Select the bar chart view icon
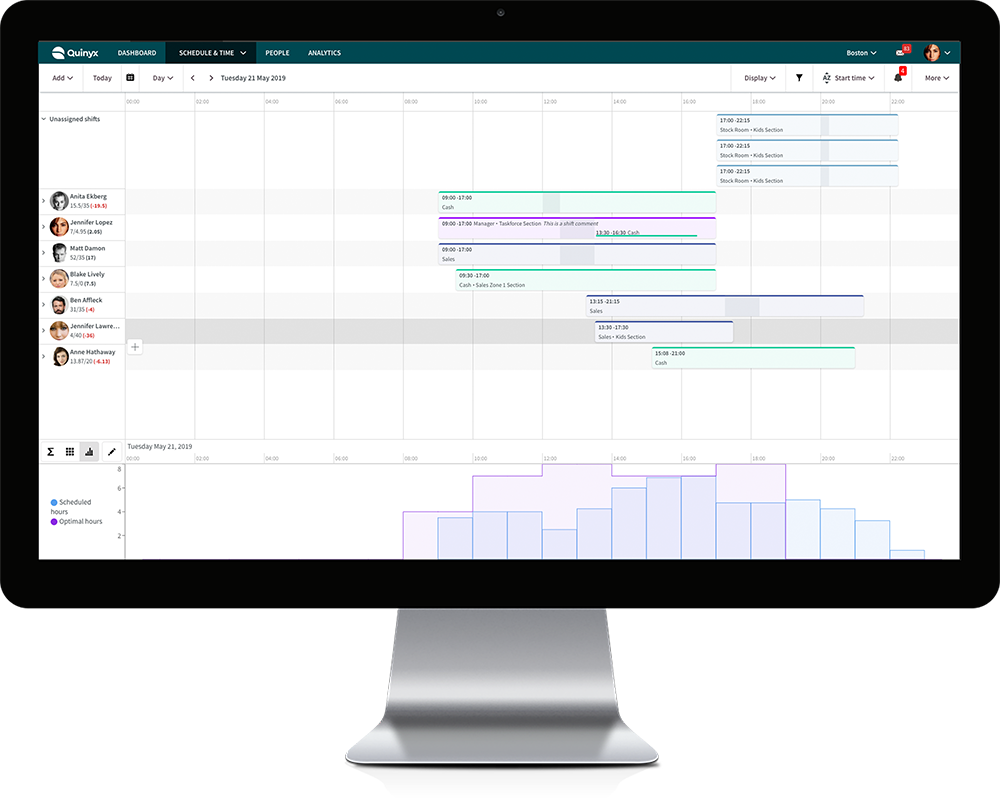 click(x=90, y=452)
